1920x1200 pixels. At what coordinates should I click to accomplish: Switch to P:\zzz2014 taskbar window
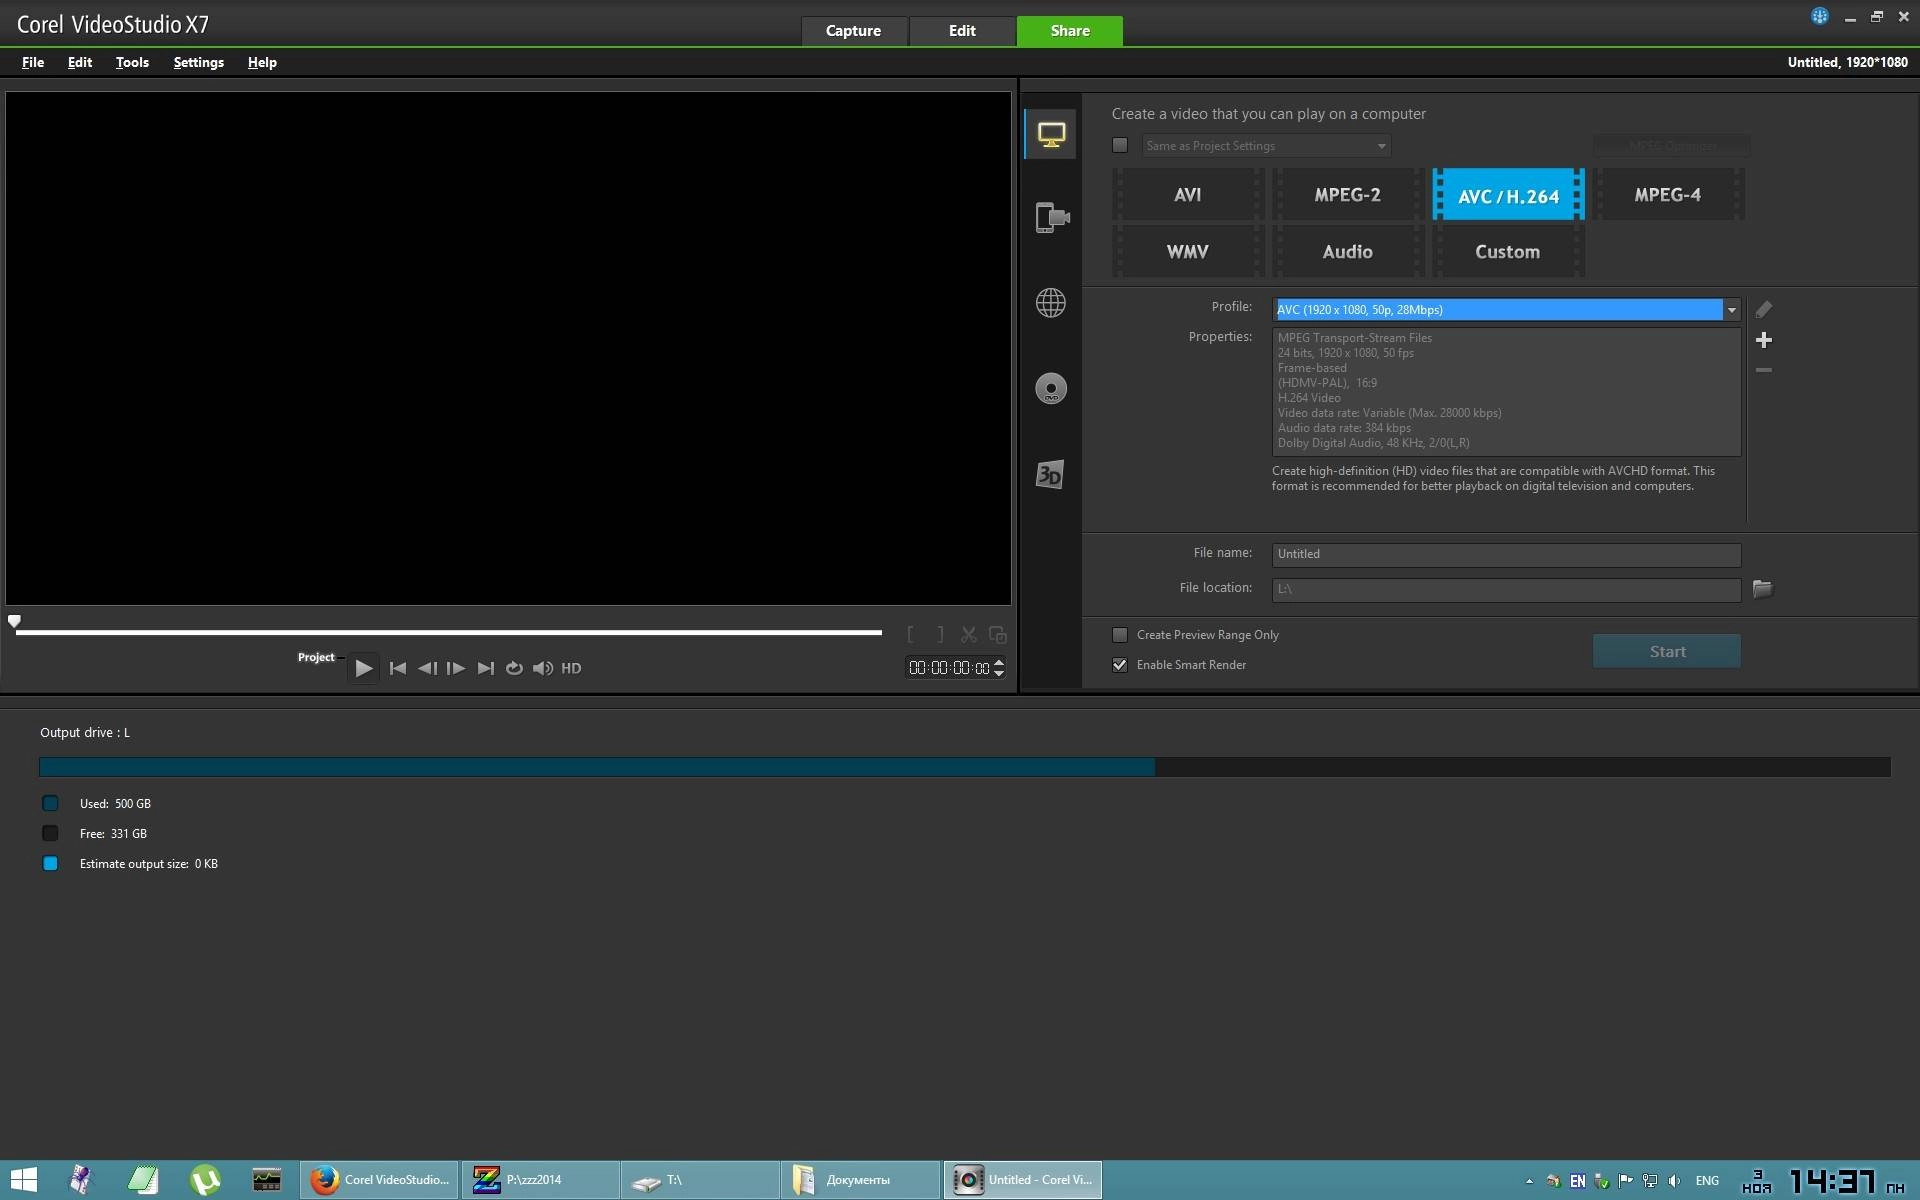[540, 1180]
